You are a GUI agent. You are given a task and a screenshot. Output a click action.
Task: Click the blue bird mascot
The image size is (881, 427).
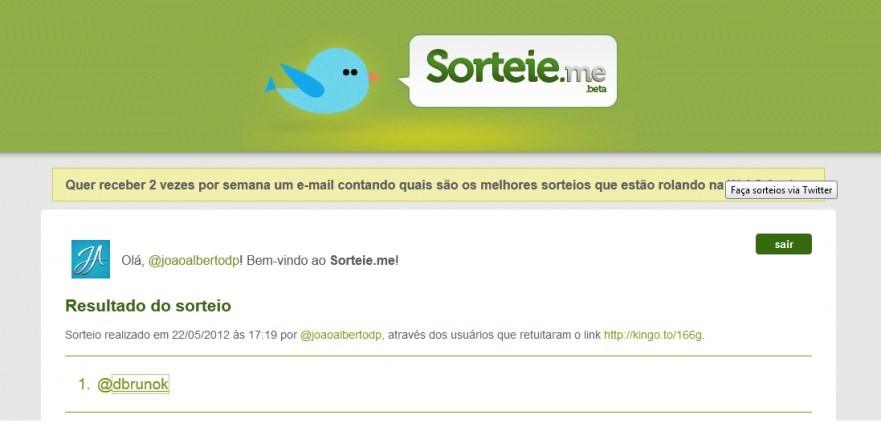pyautogui.click(x=323, y=80)
